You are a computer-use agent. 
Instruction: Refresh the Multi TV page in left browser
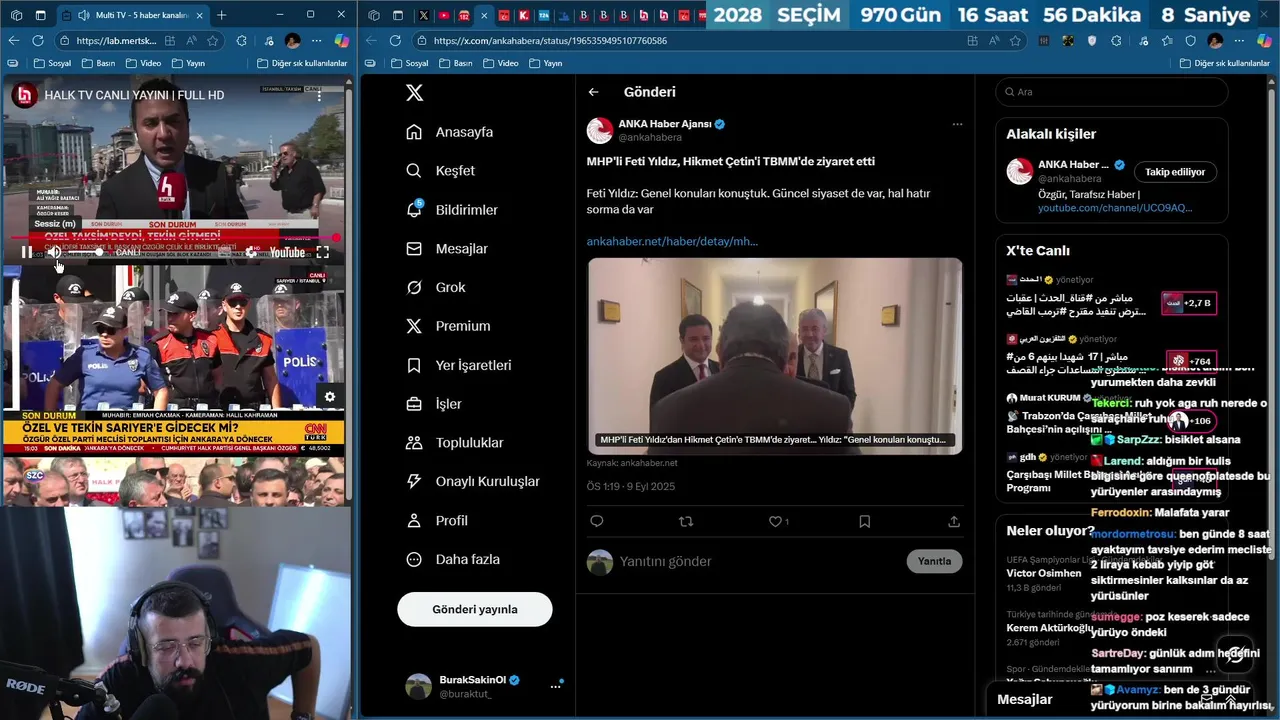pyautogui.click(x=37, y=41)
